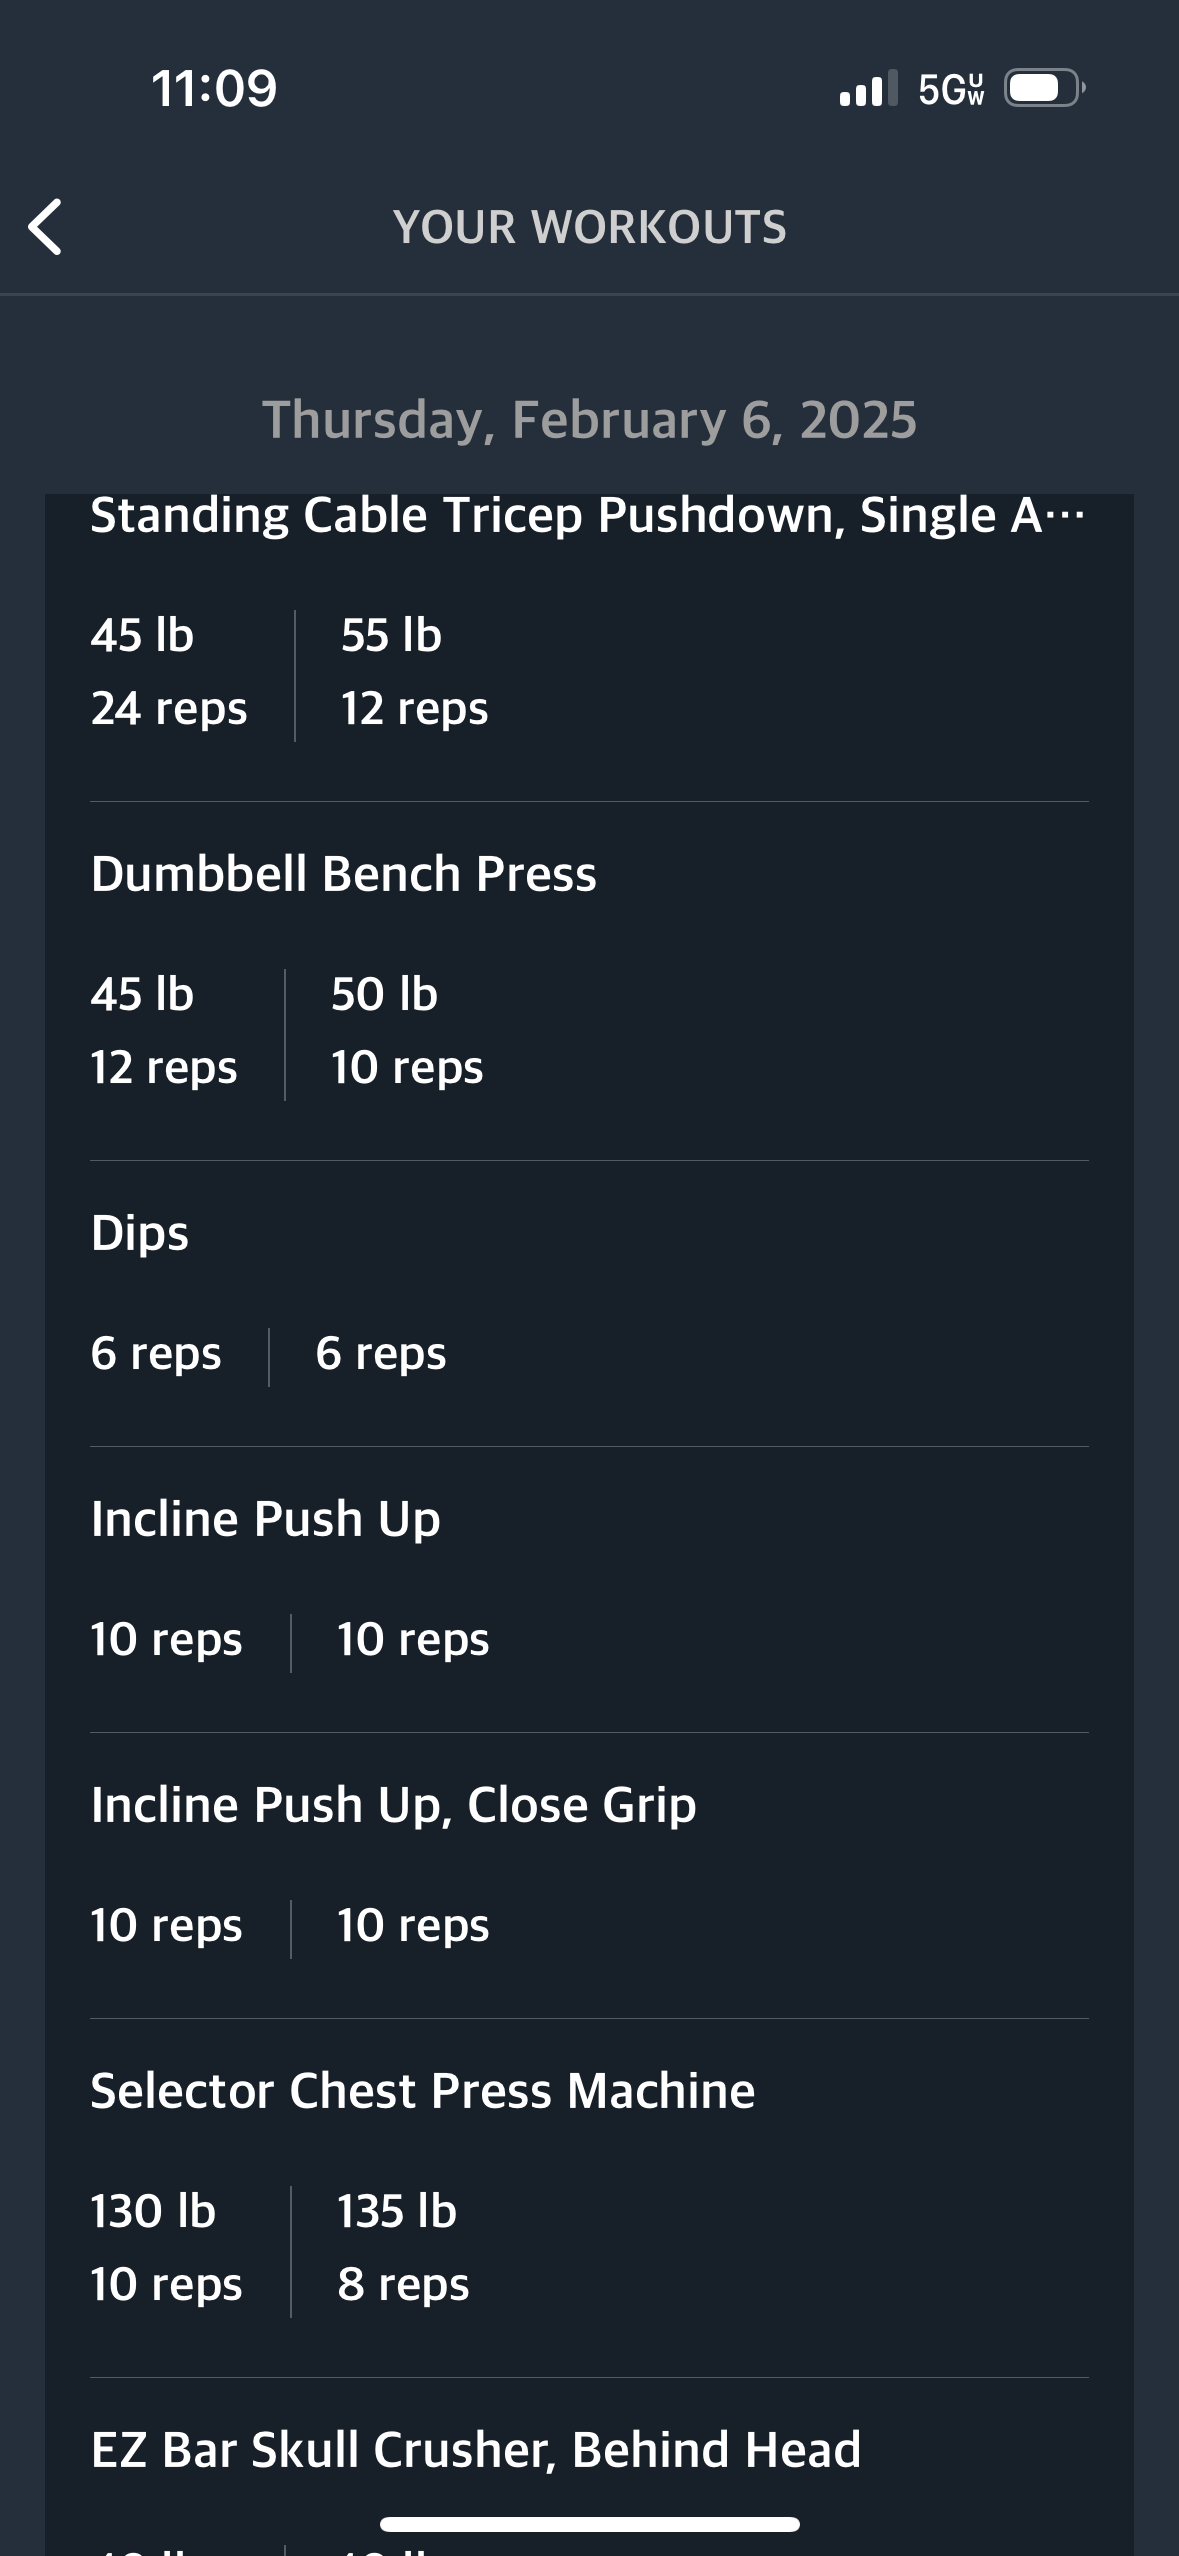The image size is (1179, 2556).
Task: Select the 130 lb 10 reps set
Action: coord(166,2248)
